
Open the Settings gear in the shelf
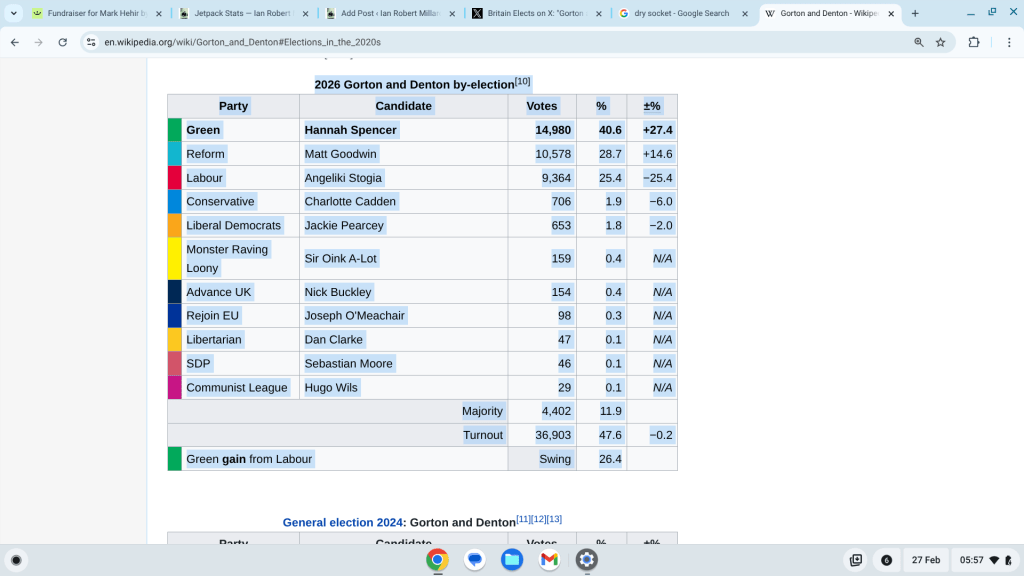click(587, 560)
